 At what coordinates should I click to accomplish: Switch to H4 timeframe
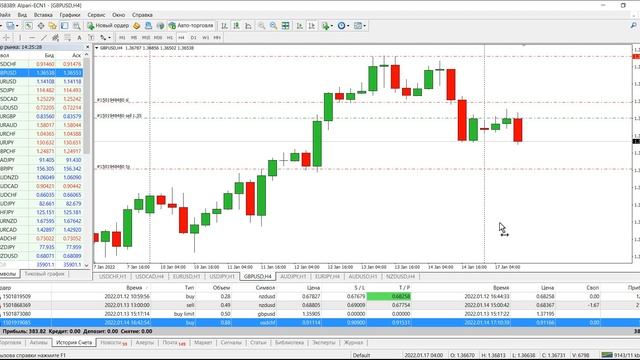182,38
